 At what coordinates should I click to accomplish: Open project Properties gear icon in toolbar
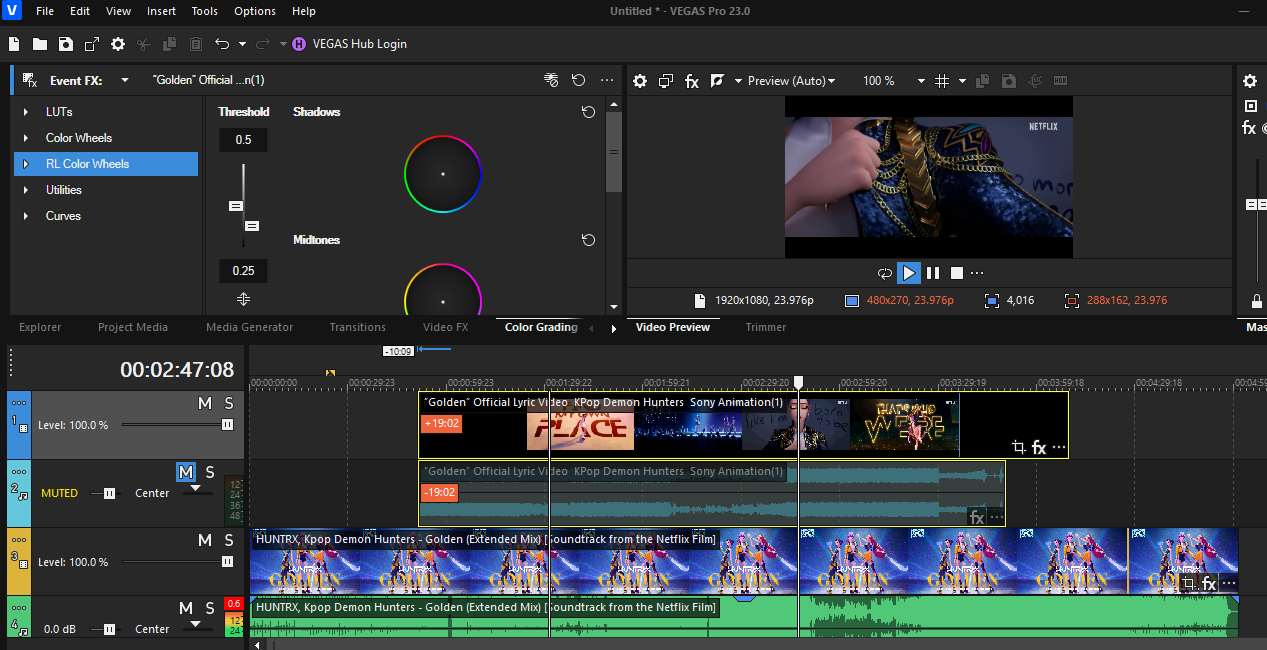click(118, 44)
